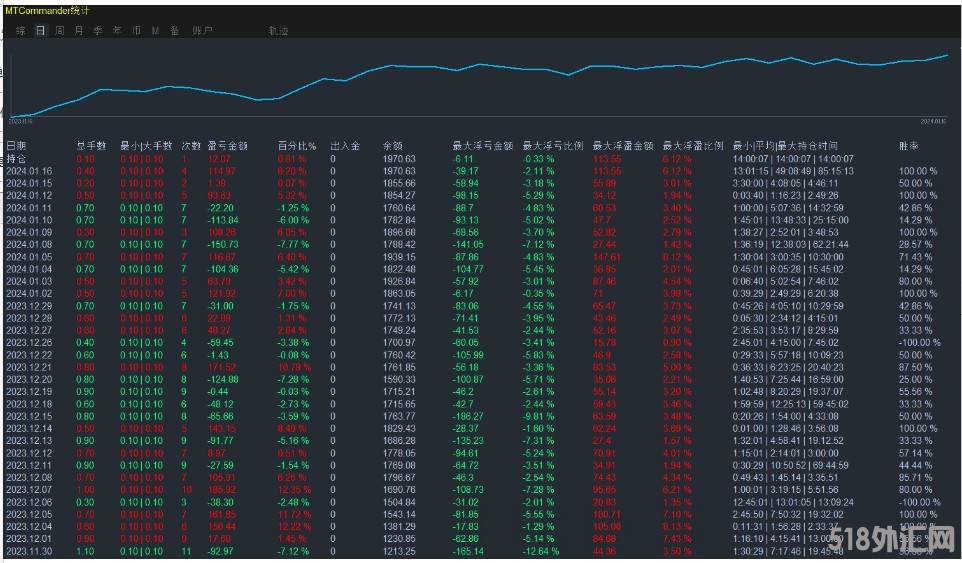962x563 pixels.
Task: Click the 最大浮盈金额 column header
Action: coord(623,146)
